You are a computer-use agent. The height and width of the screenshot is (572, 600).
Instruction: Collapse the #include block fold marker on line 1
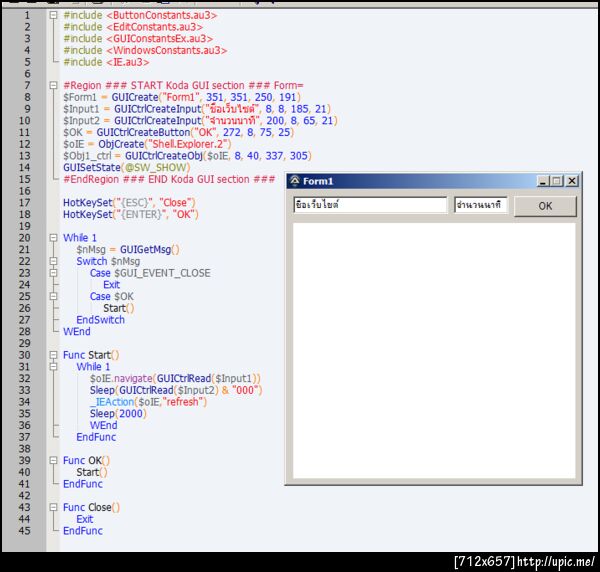(x=54, y=15)
